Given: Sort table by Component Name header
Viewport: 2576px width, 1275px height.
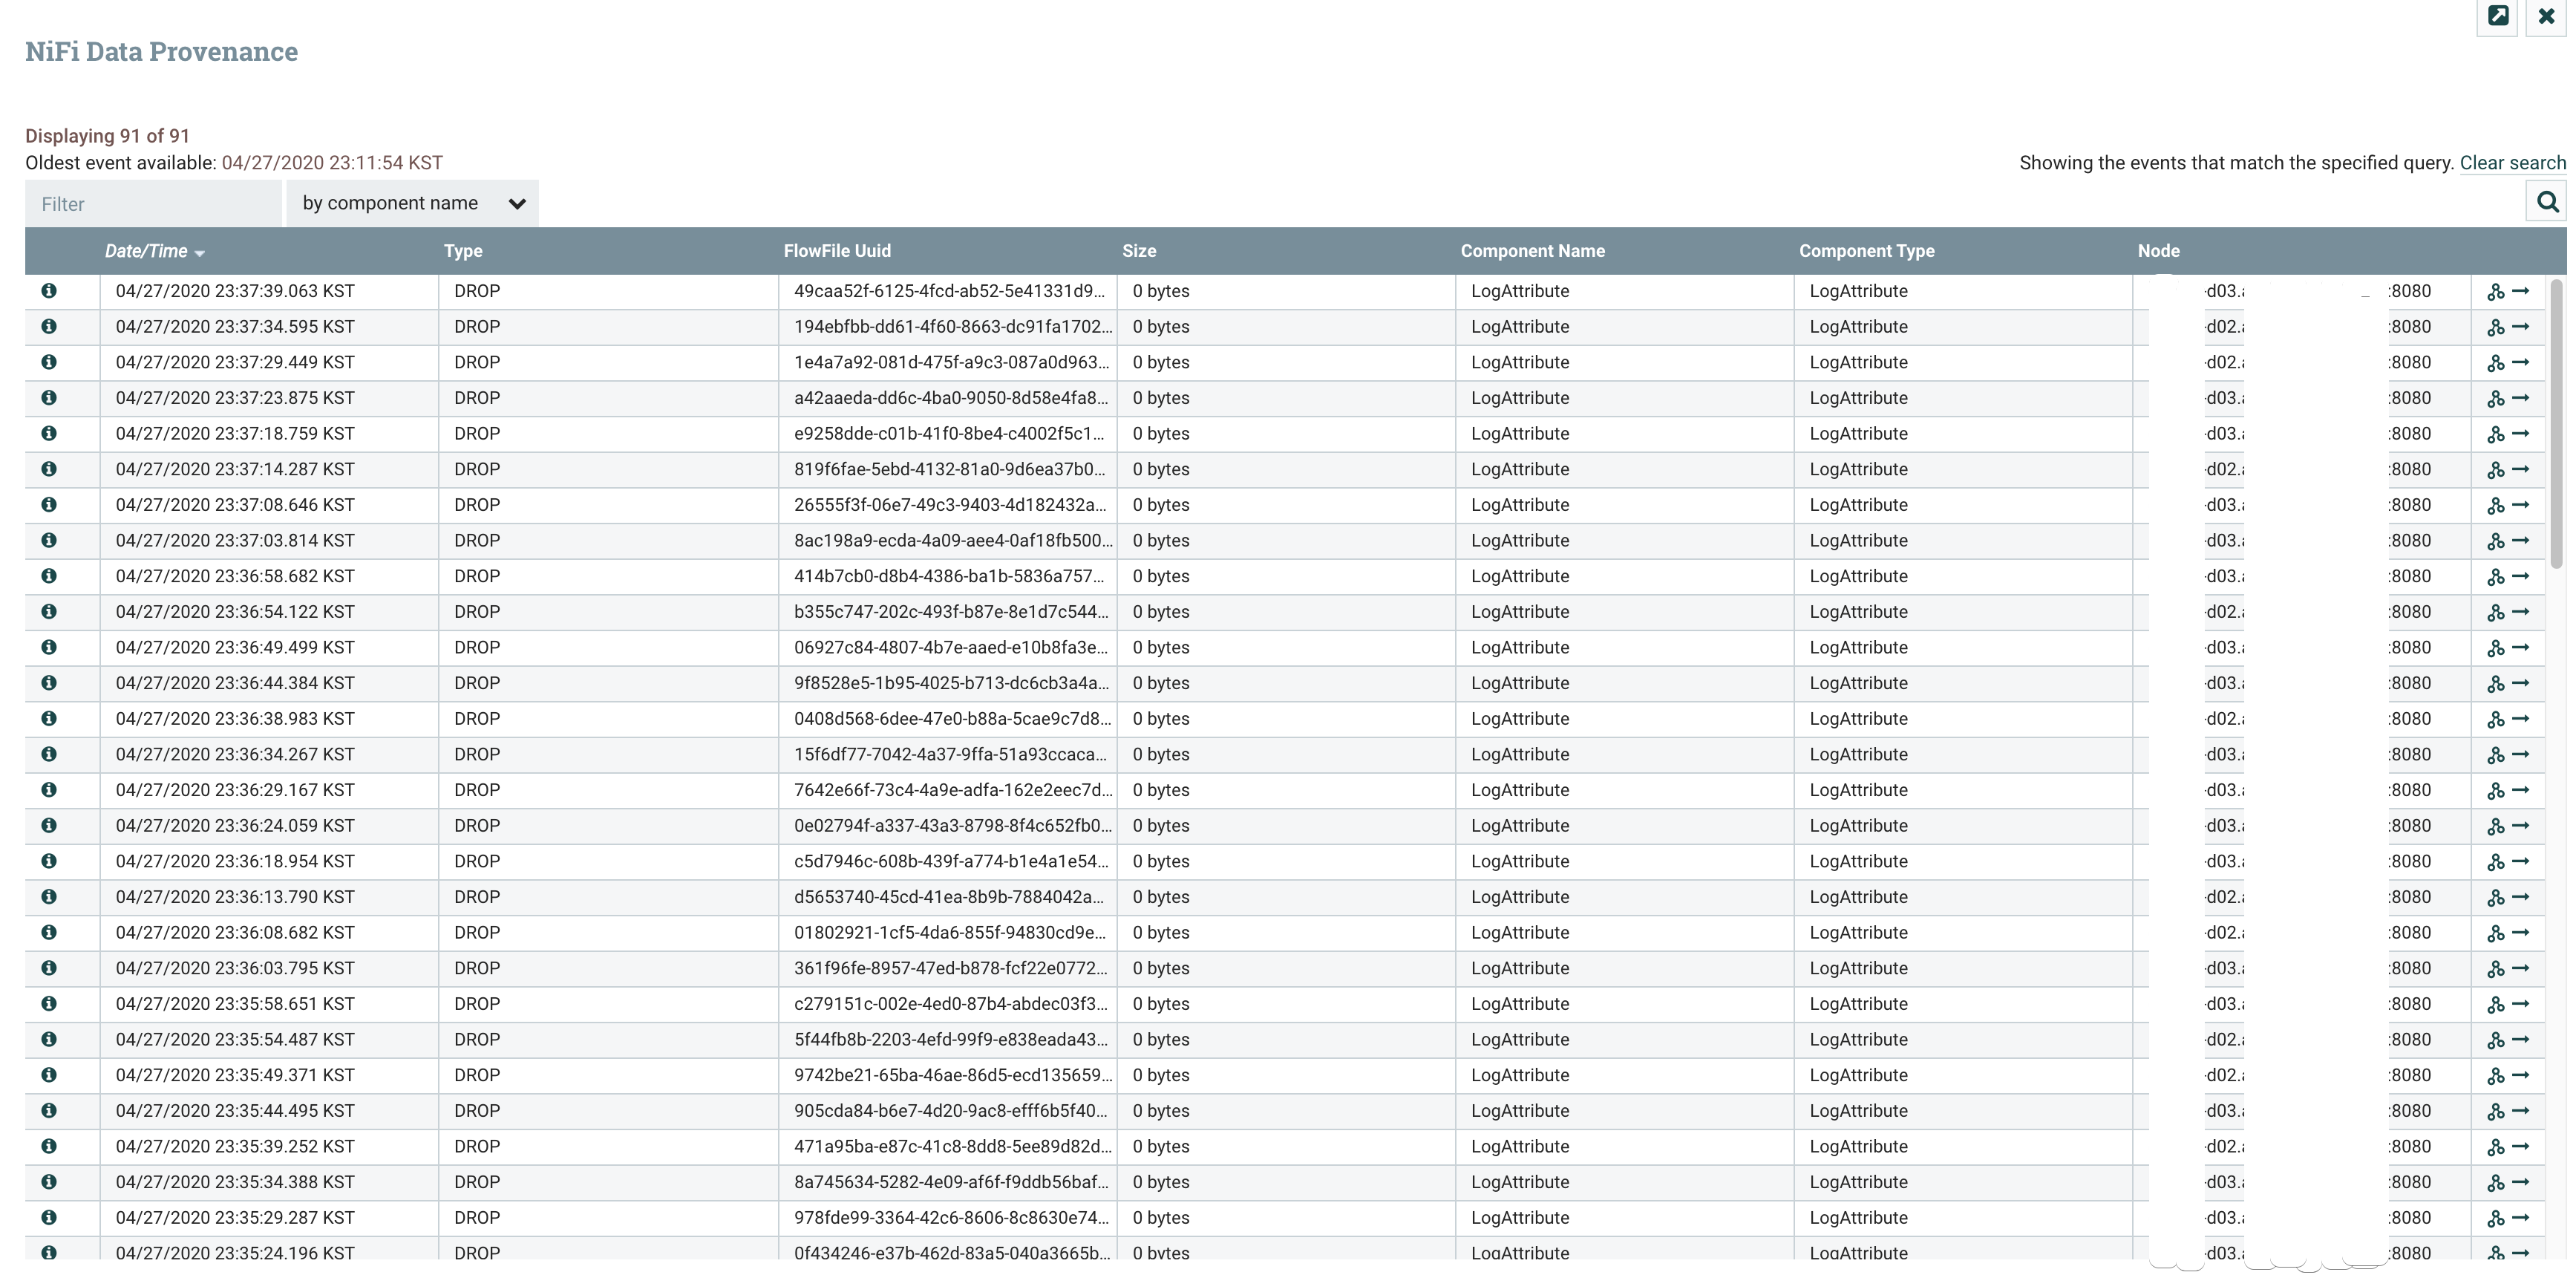Looking at the screenshot, I should [1532, 251].
